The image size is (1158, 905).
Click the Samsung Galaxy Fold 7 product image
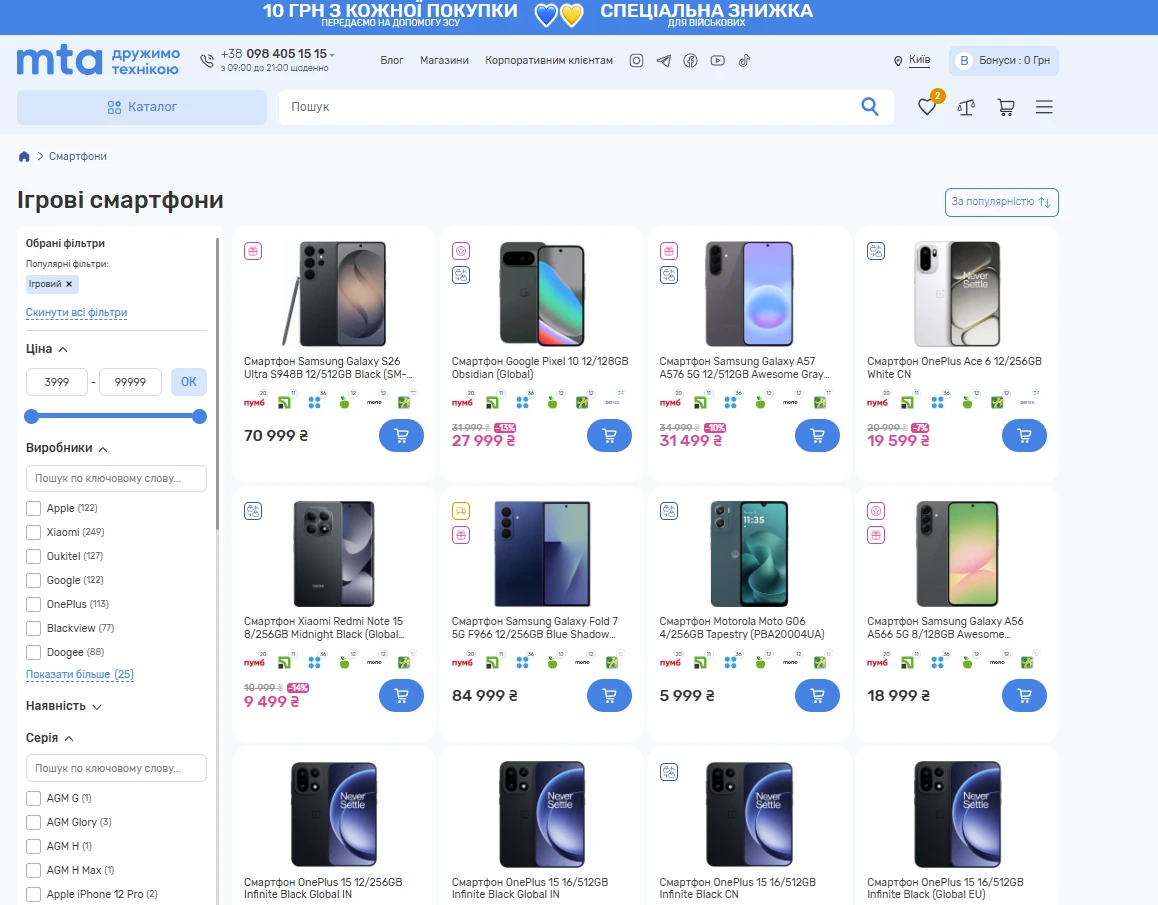542,554
